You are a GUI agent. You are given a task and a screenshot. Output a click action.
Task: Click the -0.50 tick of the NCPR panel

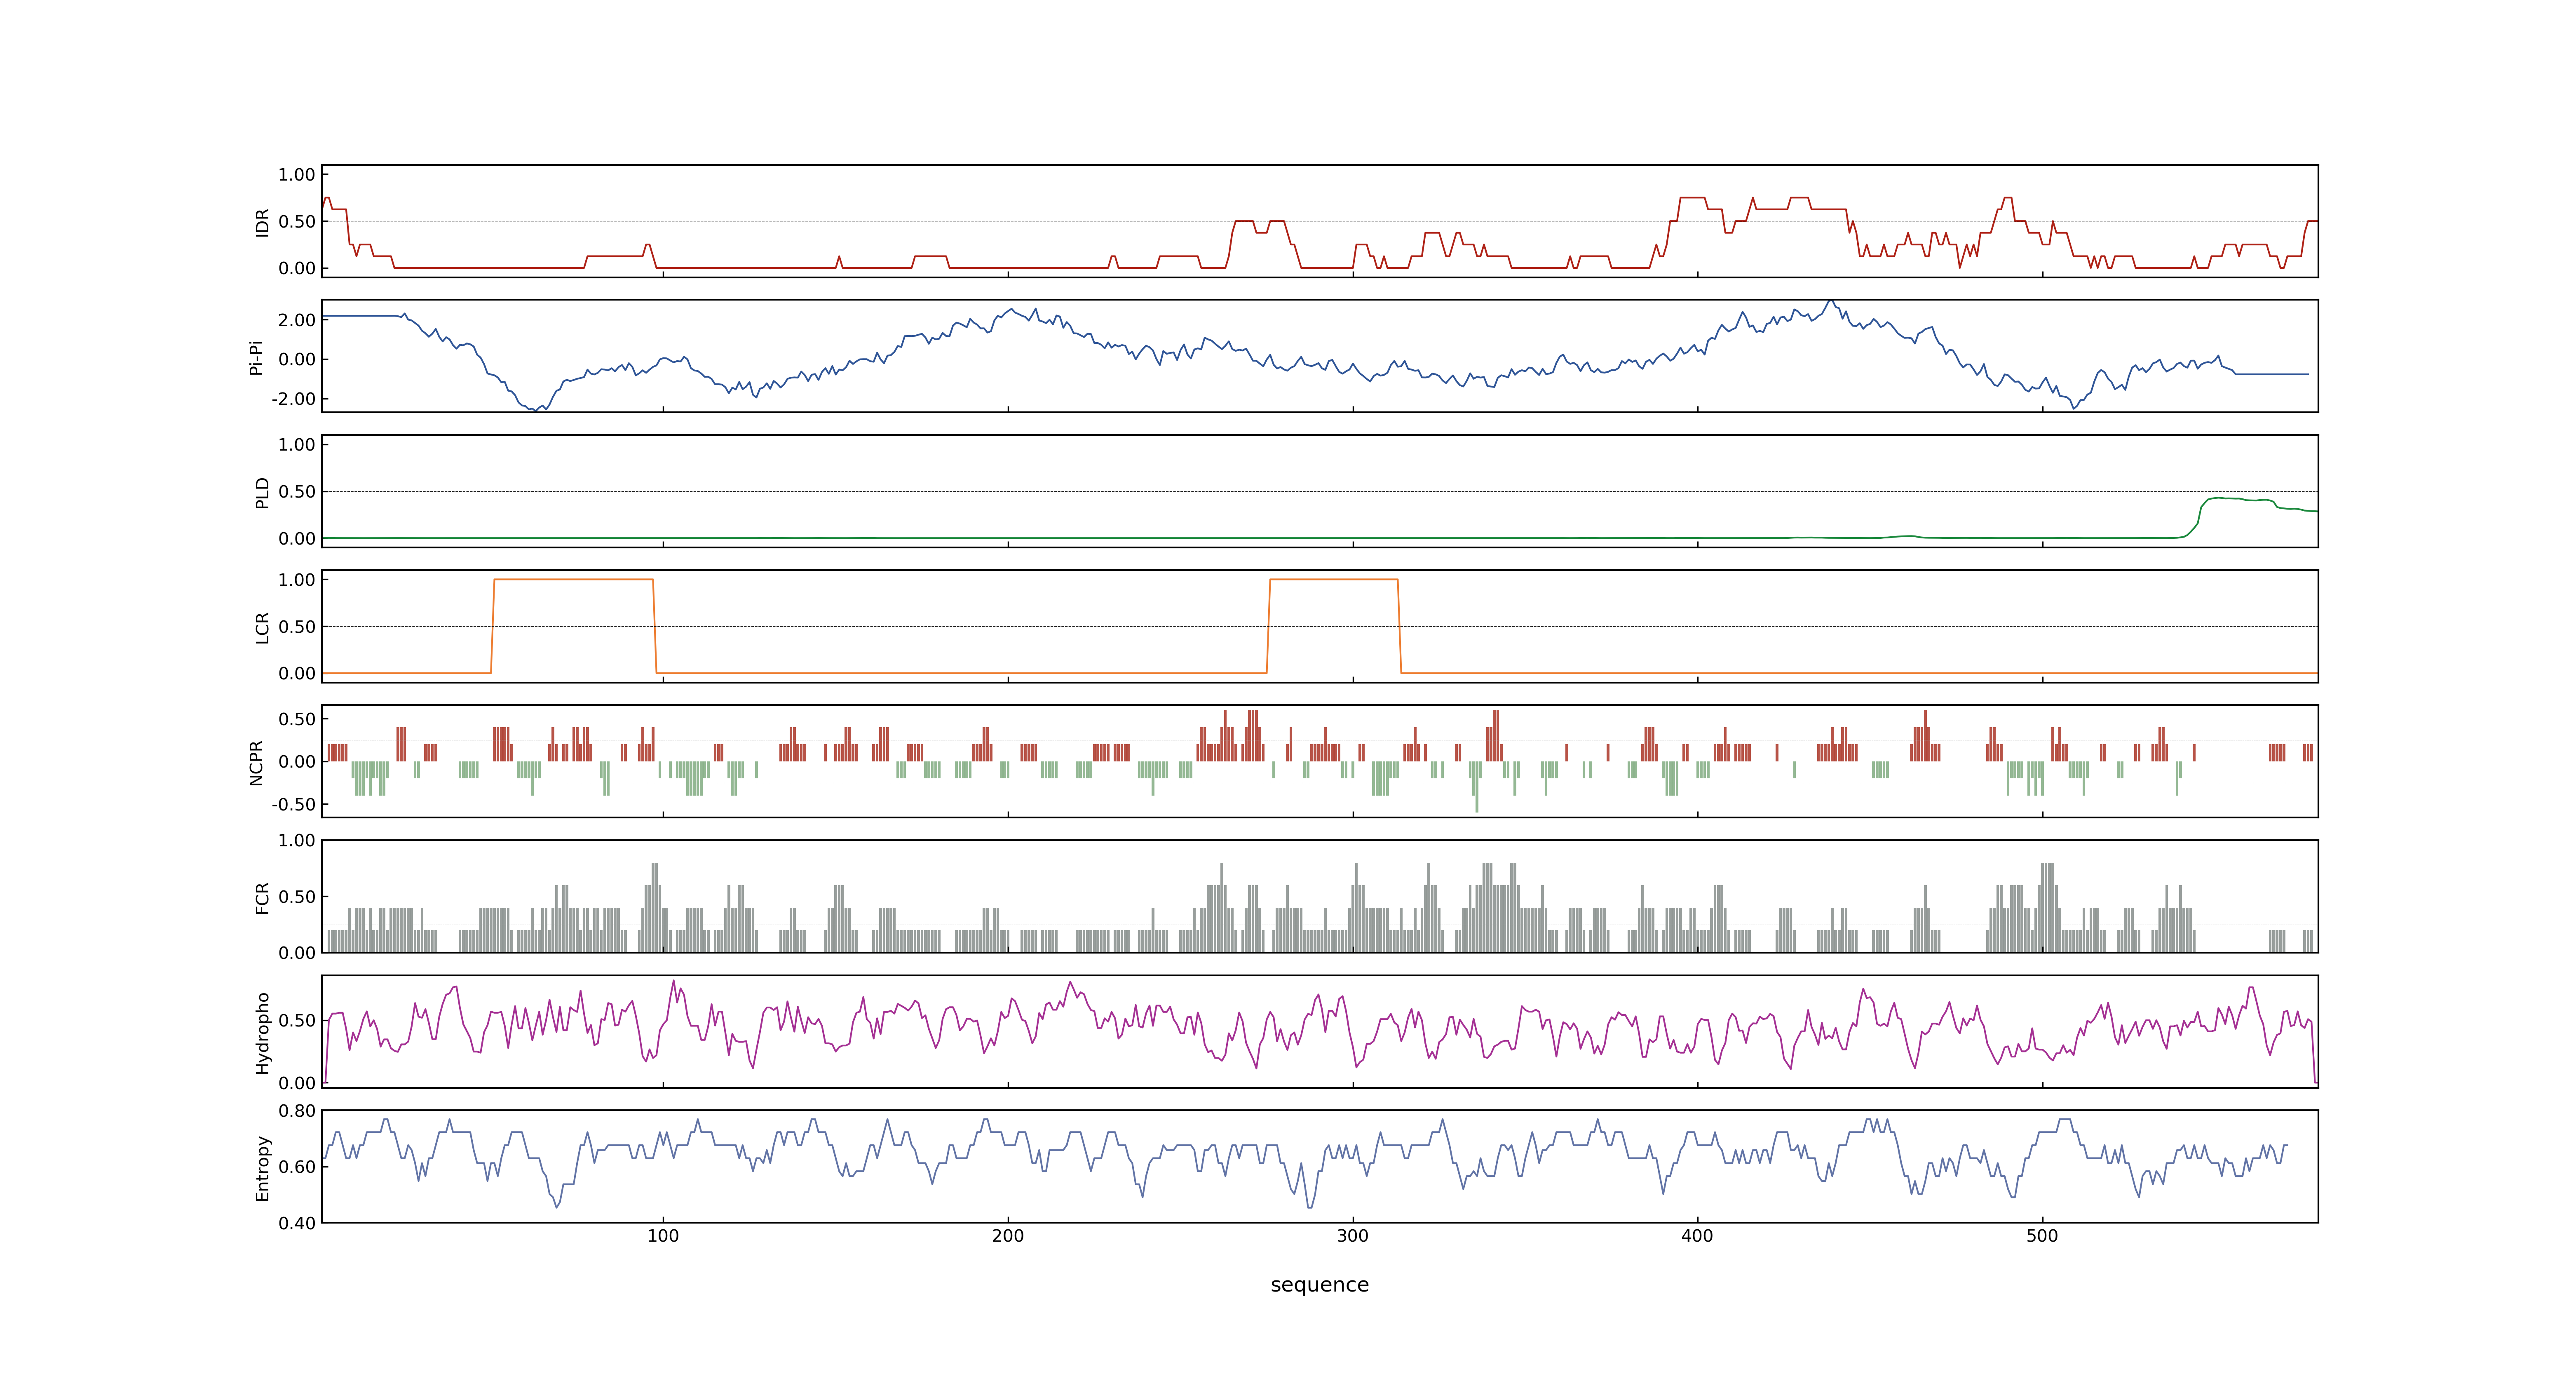coord(293,805)
